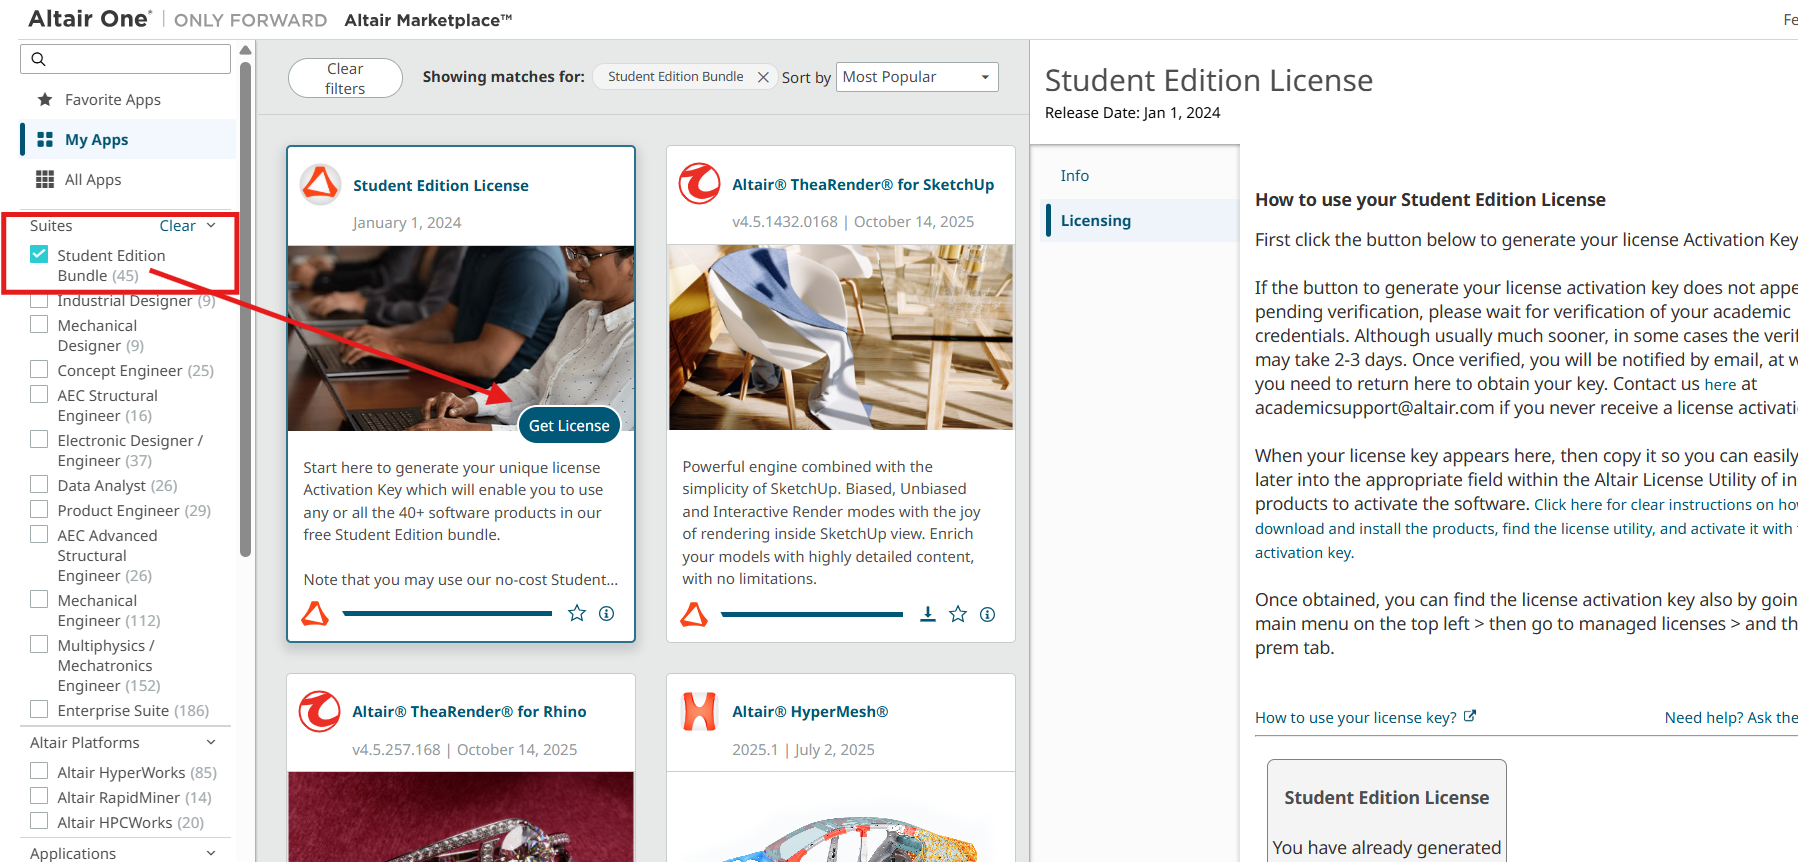The width and height of the screenshot is (1798, 862).
Task: Check Altair HPCWorks platform
Action: pyautogui.click(x=39, y=821)
